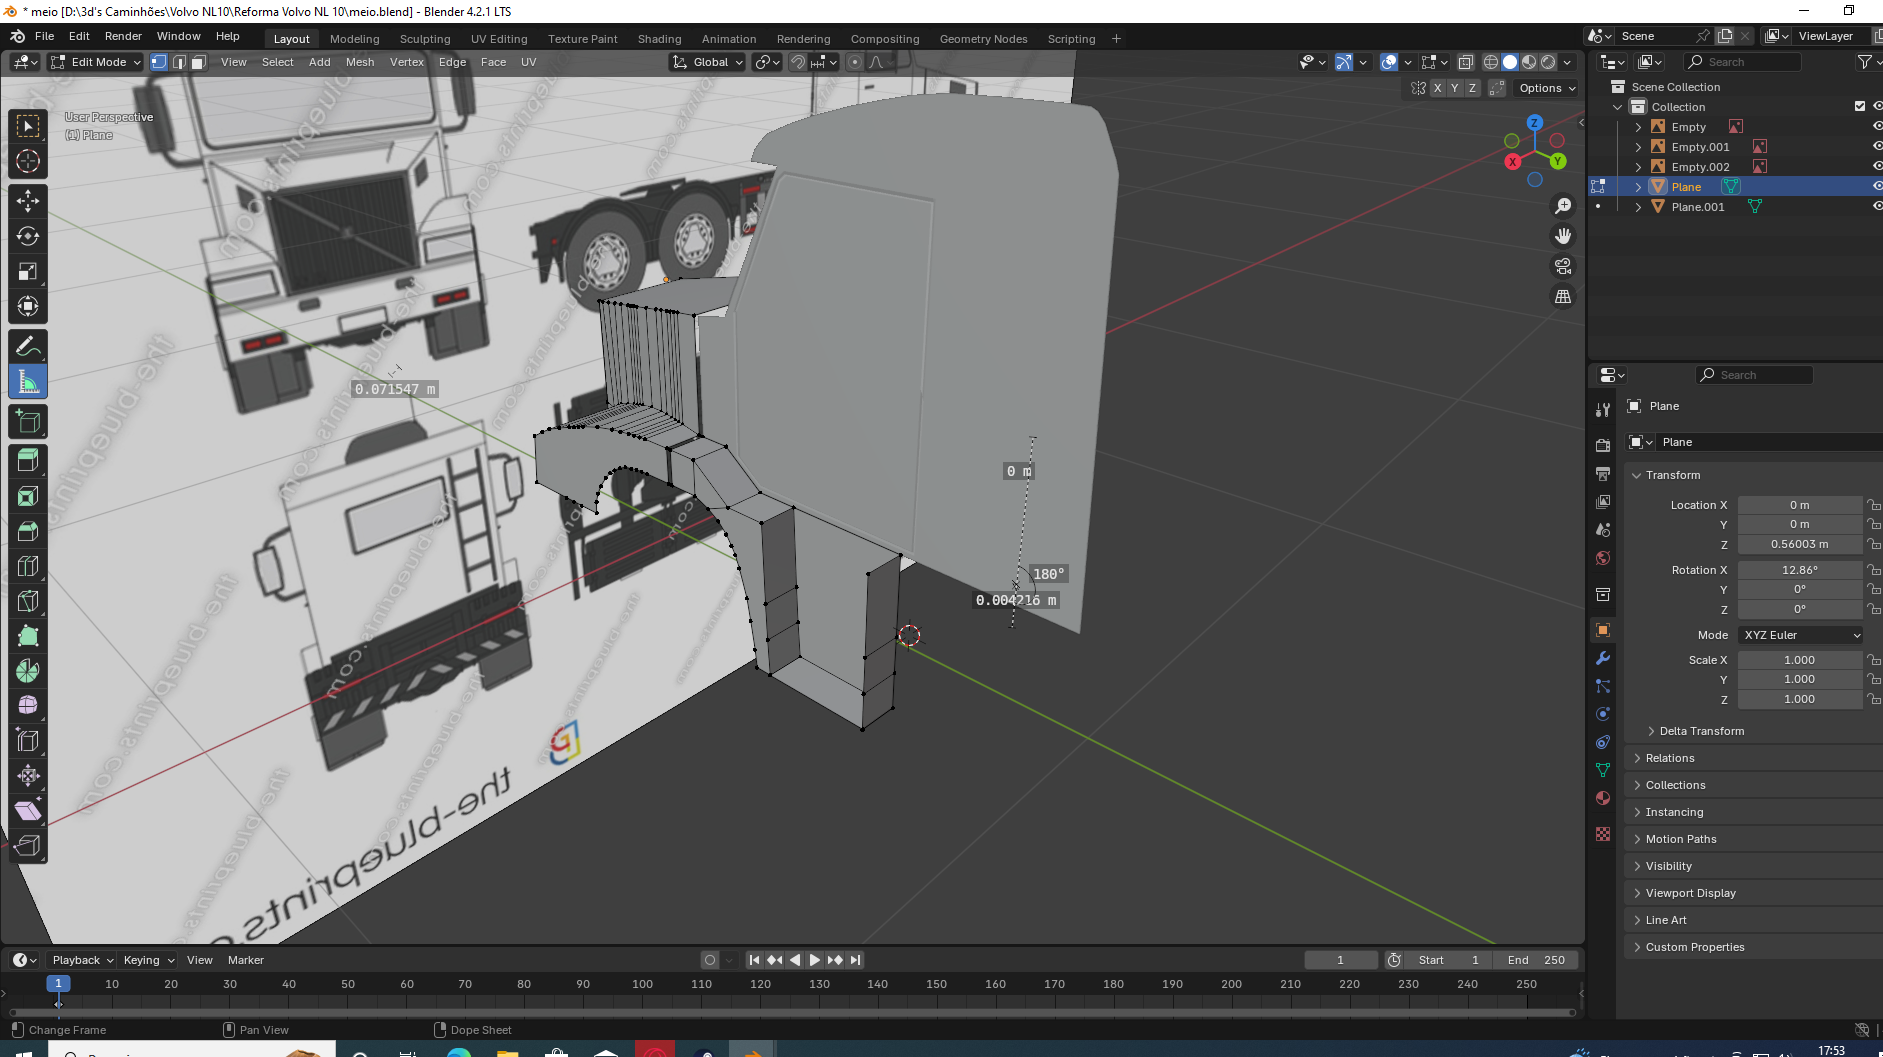Uncheck the Collection exclude checkbox

tap(1860, 106)
